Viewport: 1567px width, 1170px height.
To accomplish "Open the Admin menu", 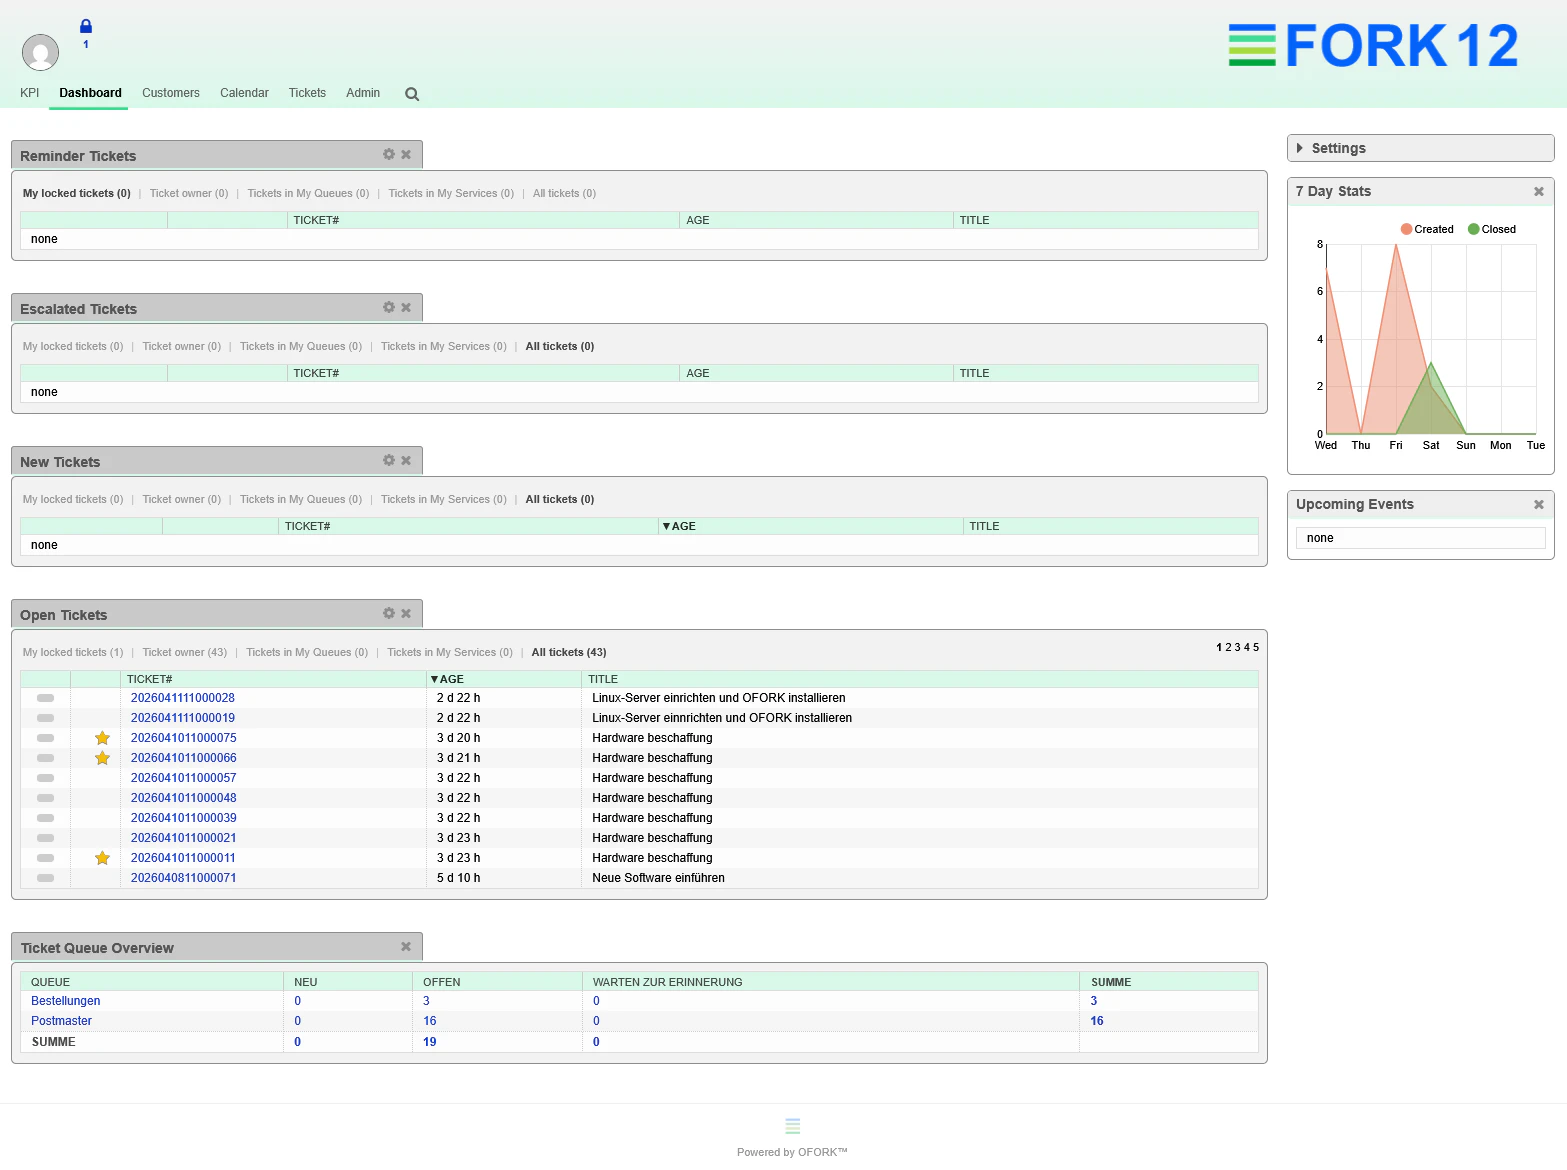I will (362, 93).
